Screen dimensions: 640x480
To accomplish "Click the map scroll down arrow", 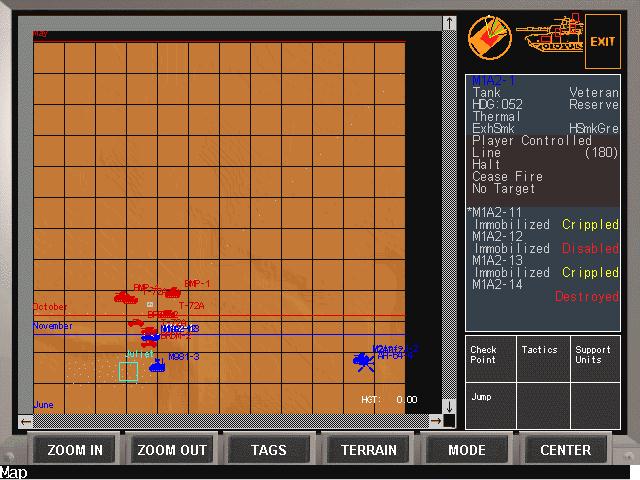I will coord(449,407).
